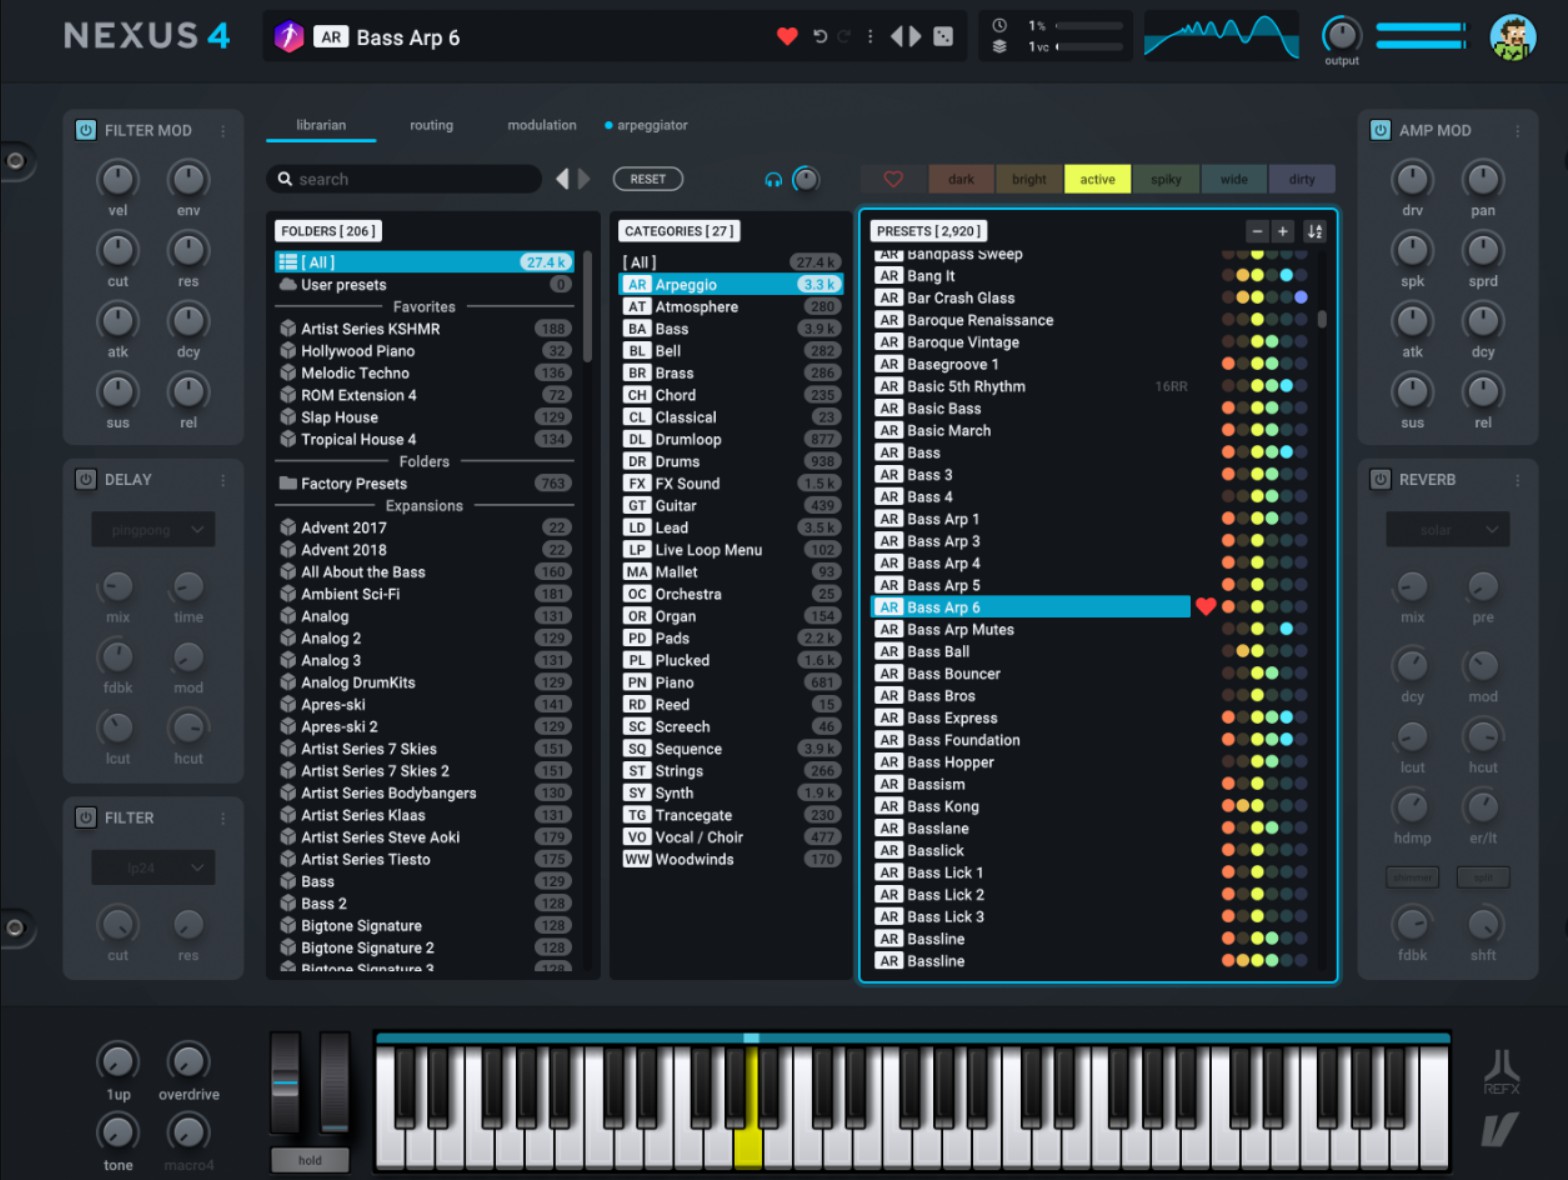Open Delay options three-dot menu

tap(223, 480)
